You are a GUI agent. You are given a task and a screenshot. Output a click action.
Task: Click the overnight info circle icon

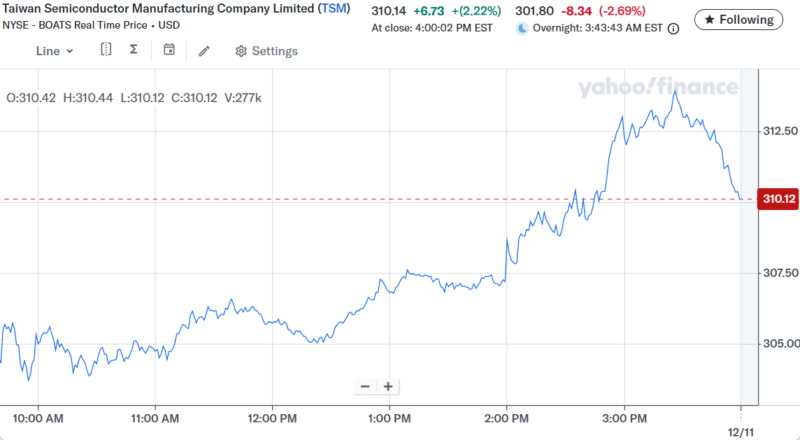click(673, 28)
